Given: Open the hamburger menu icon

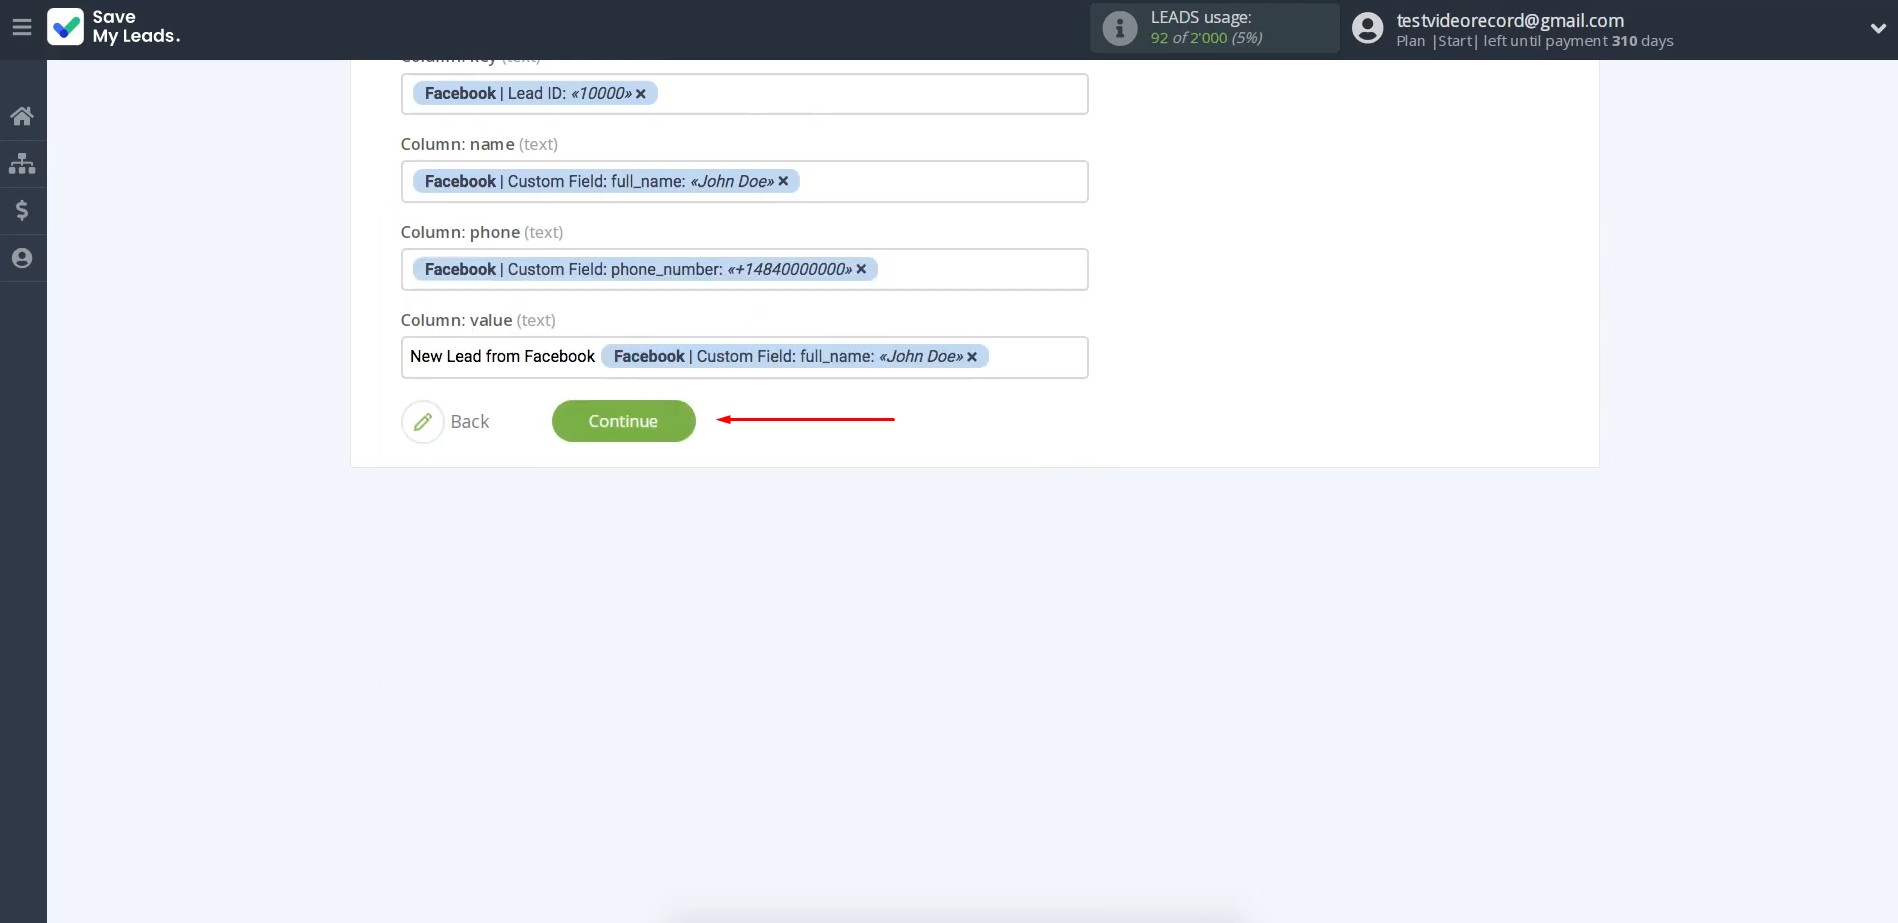Looking at the screenshot, I should 22,28.
